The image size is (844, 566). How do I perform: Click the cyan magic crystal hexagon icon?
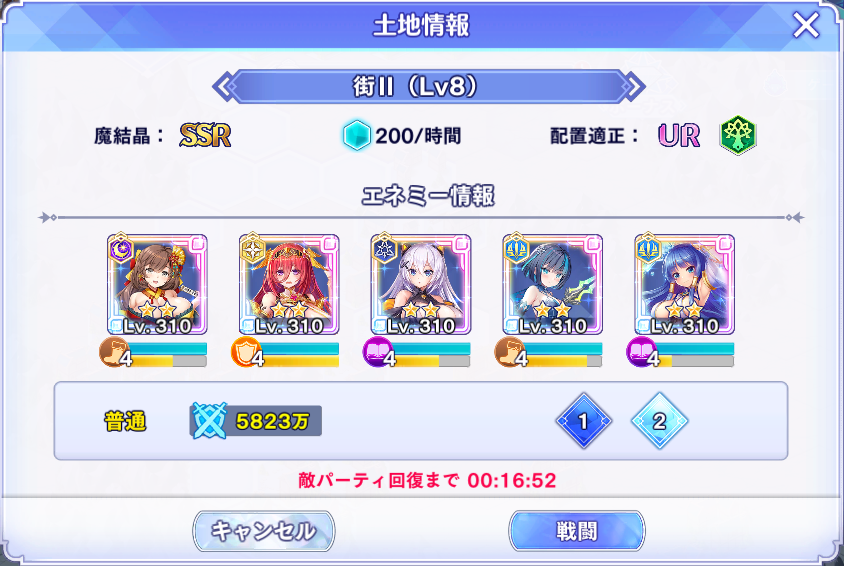point(357,135)
